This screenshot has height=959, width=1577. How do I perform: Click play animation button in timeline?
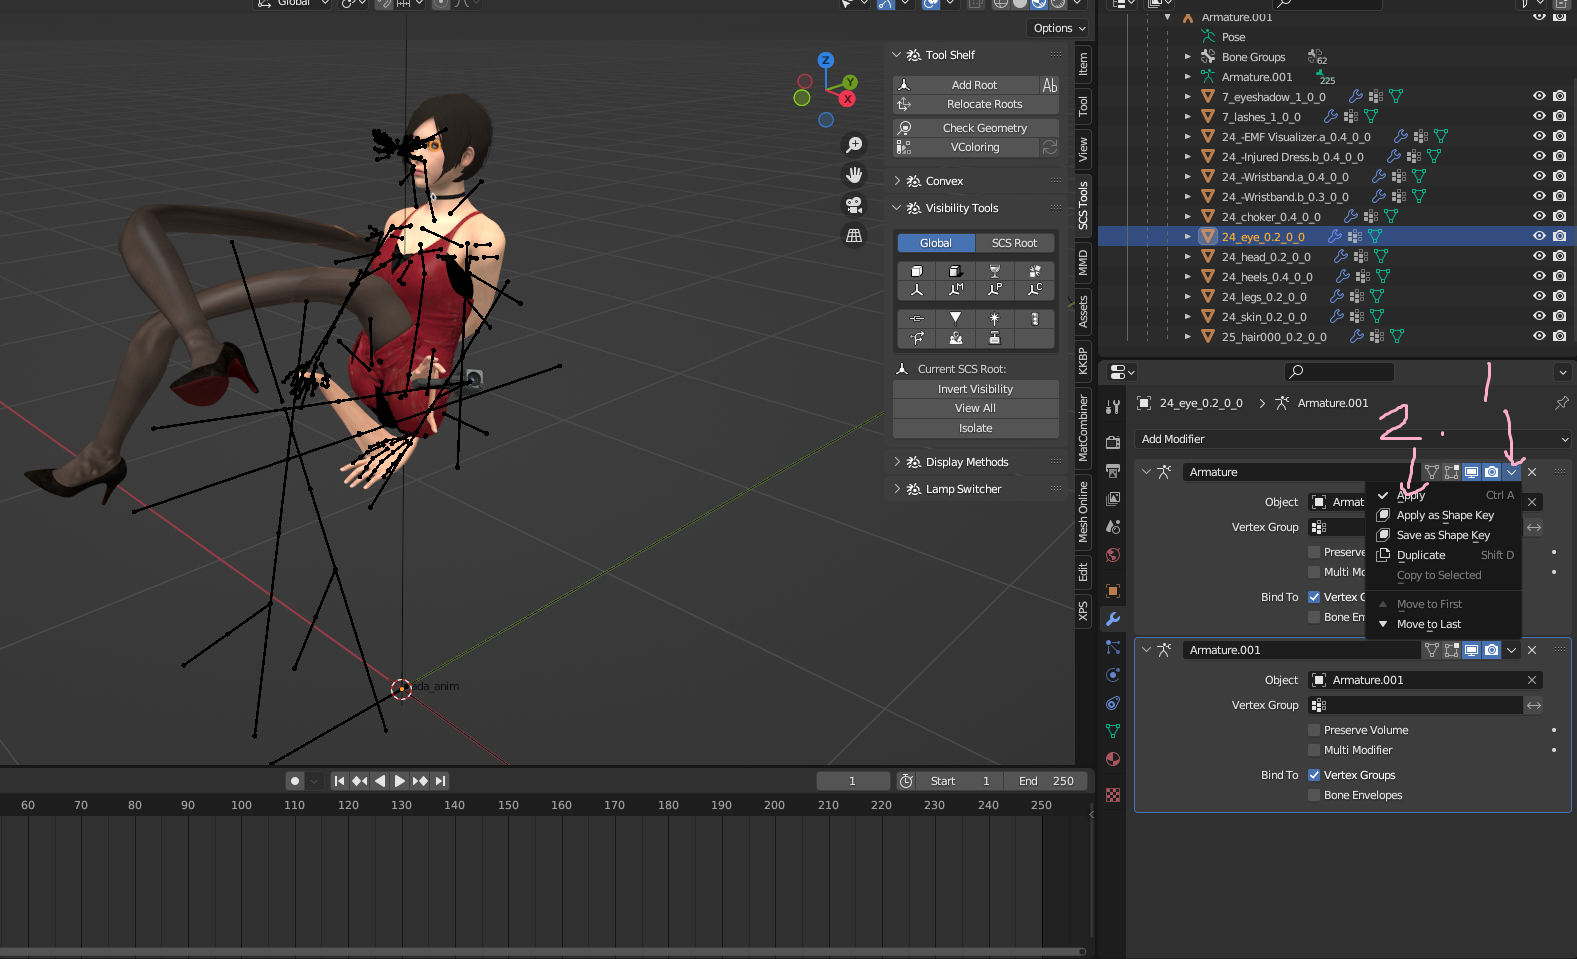[400, 781]
